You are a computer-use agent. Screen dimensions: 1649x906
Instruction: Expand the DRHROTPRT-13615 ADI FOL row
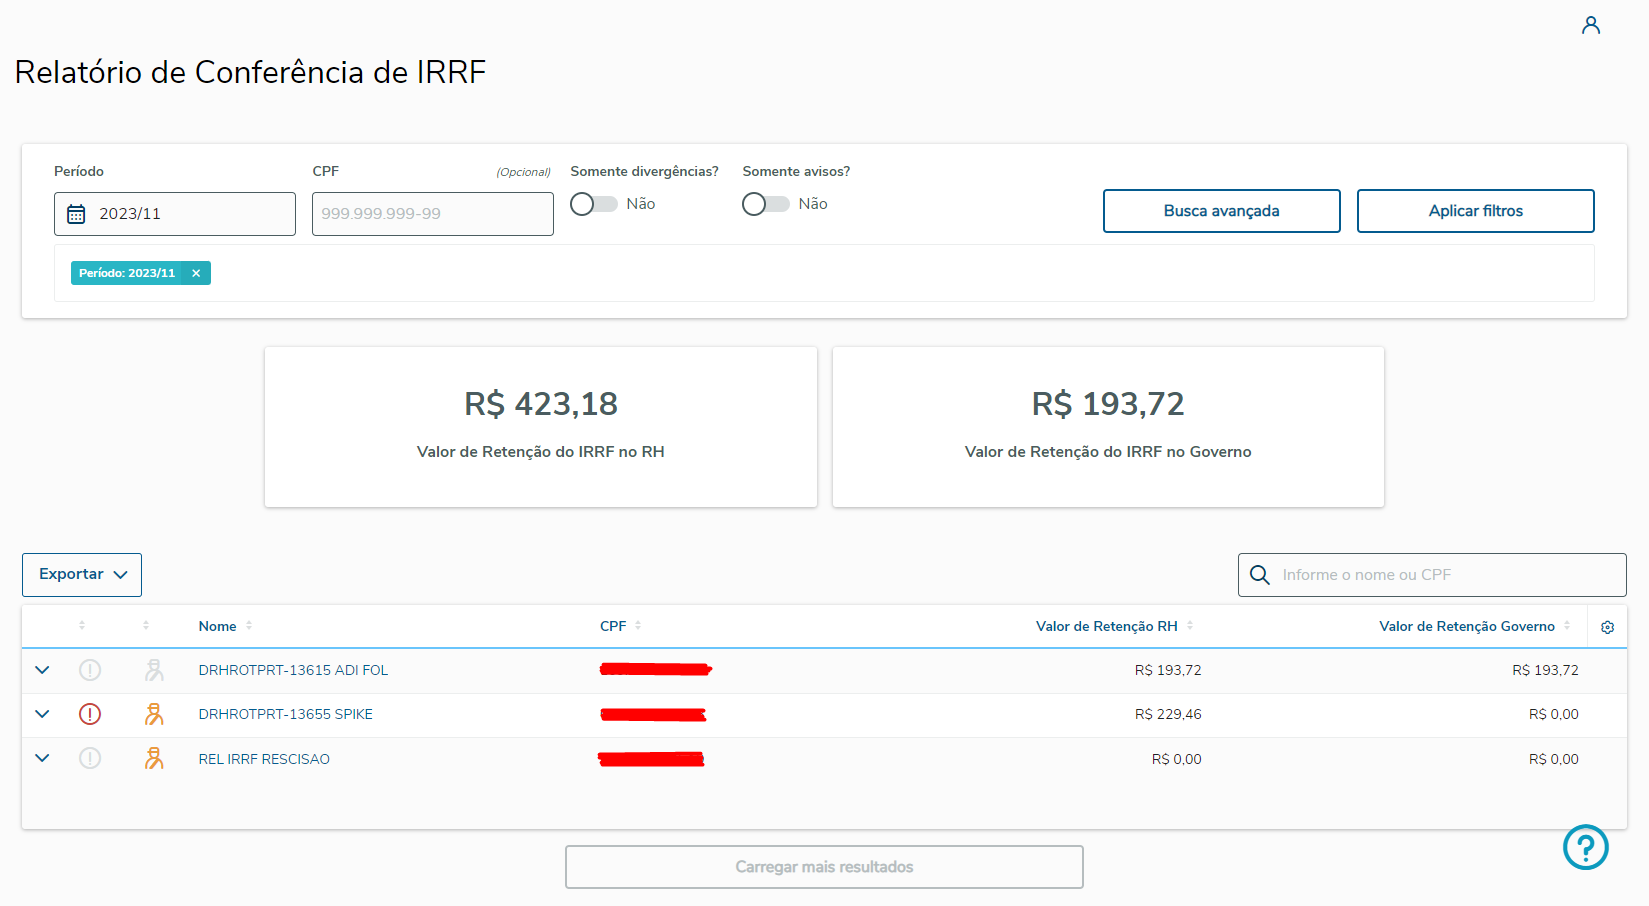(x=42, y=670)
